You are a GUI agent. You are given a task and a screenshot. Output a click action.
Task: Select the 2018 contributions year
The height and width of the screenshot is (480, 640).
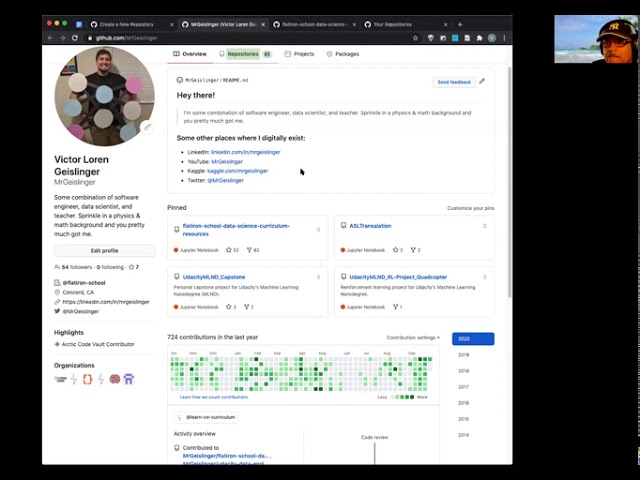click(x=464, y=371)
